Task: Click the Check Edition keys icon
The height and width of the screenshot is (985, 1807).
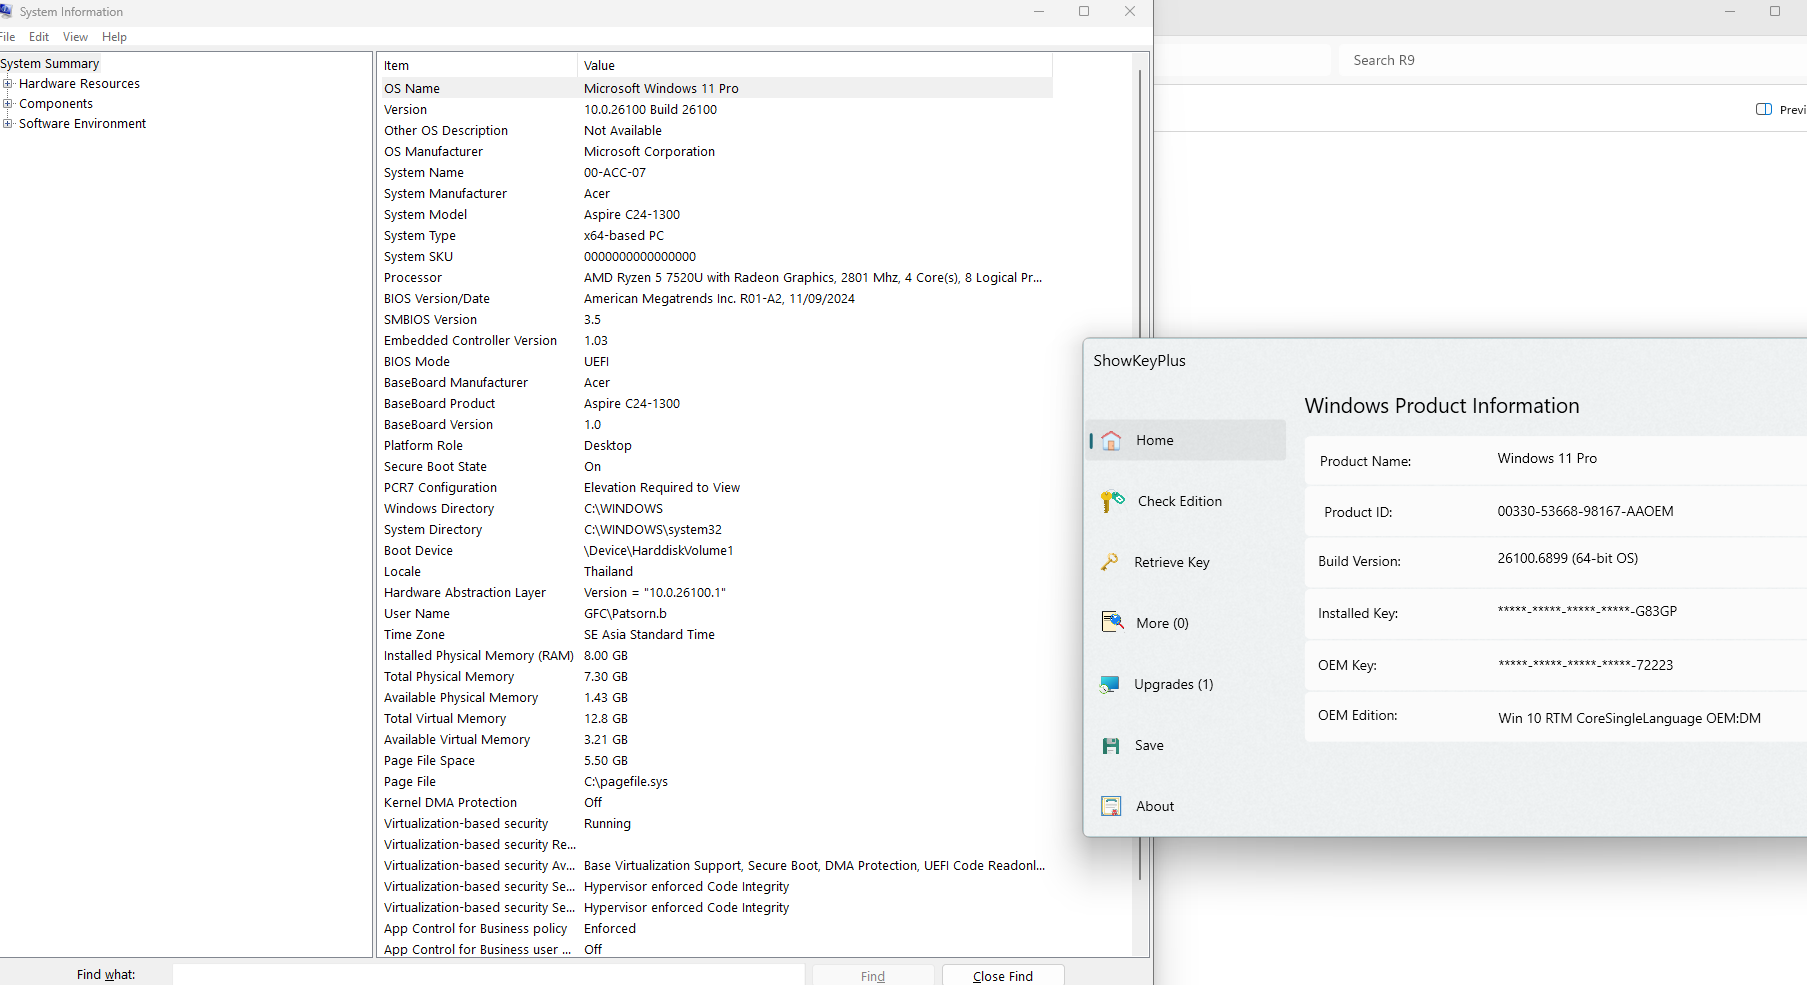Action: 1112,501
